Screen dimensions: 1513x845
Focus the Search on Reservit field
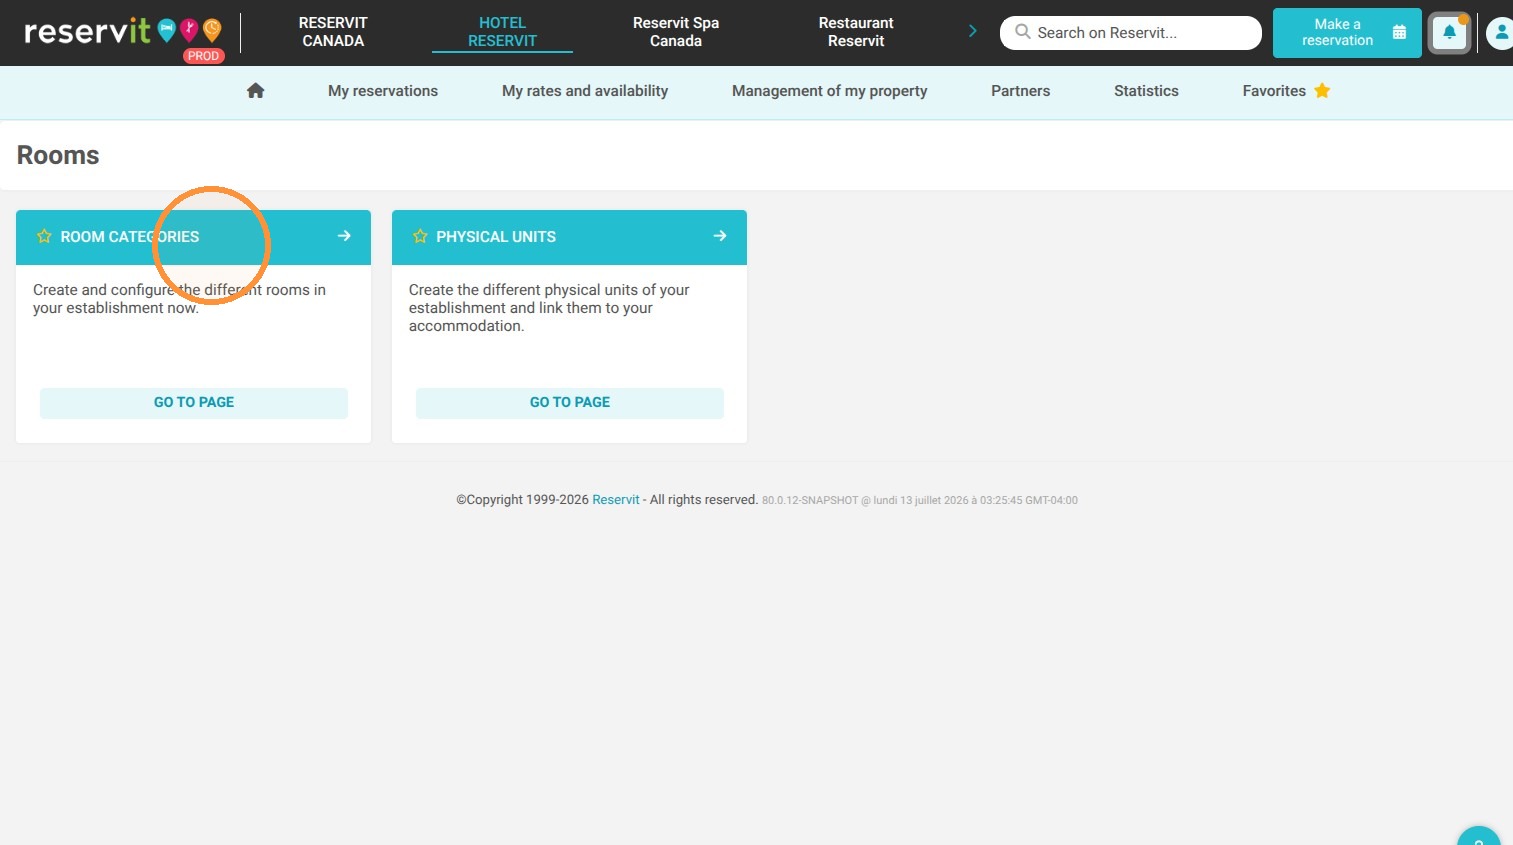1131,33
